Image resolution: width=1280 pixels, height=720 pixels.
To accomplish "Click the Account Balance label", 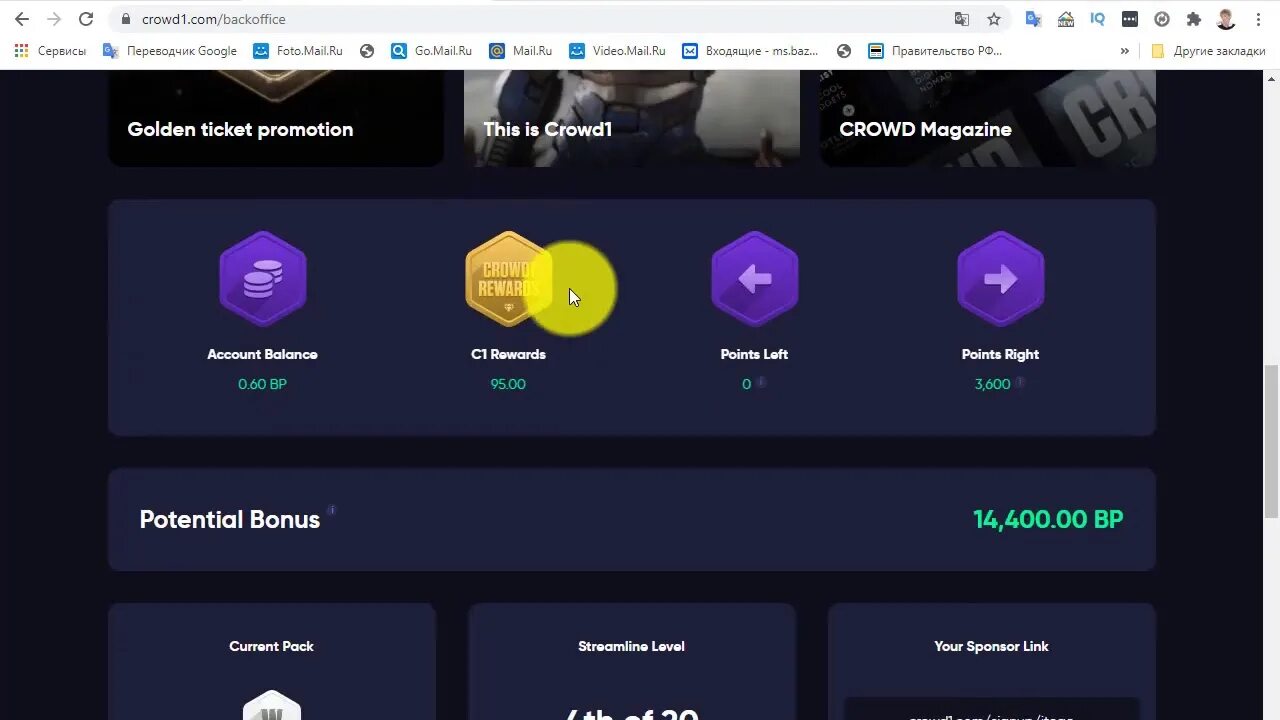I will pyautogui.click(x=263, y=354).
